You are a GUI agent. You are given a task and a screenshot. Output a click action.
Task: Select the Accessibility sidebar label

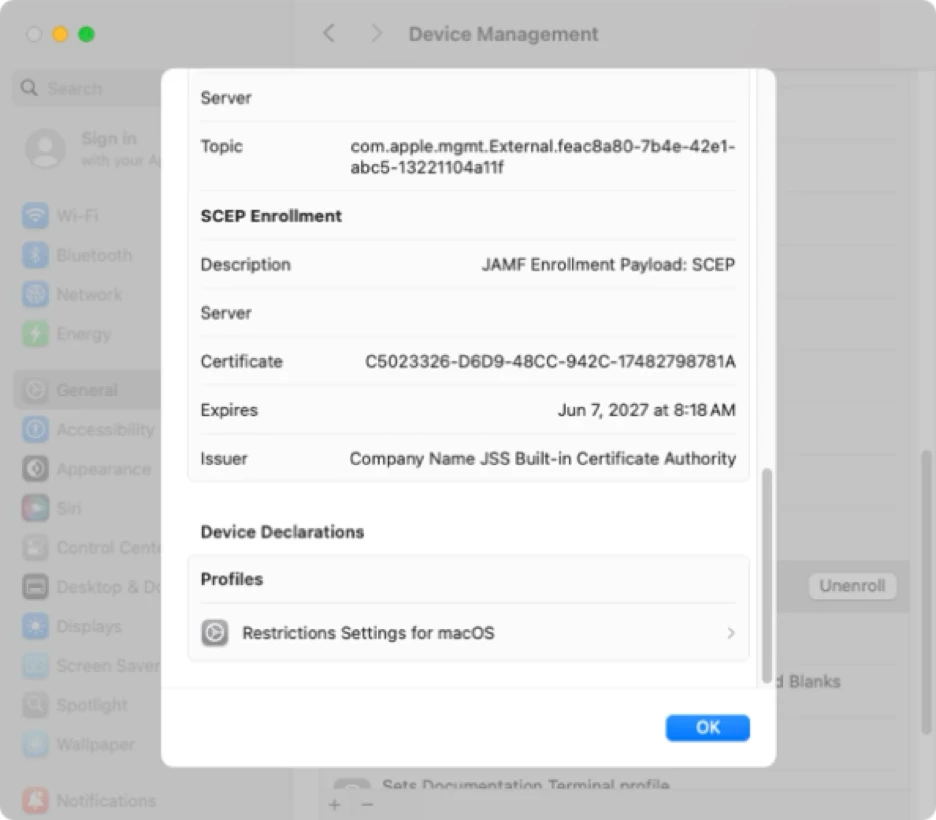coord(106,429)
